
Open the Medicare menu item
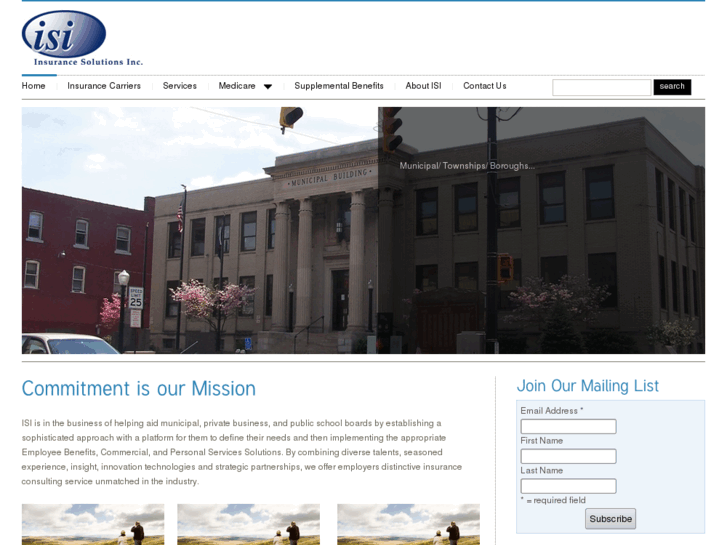(237, 86)
